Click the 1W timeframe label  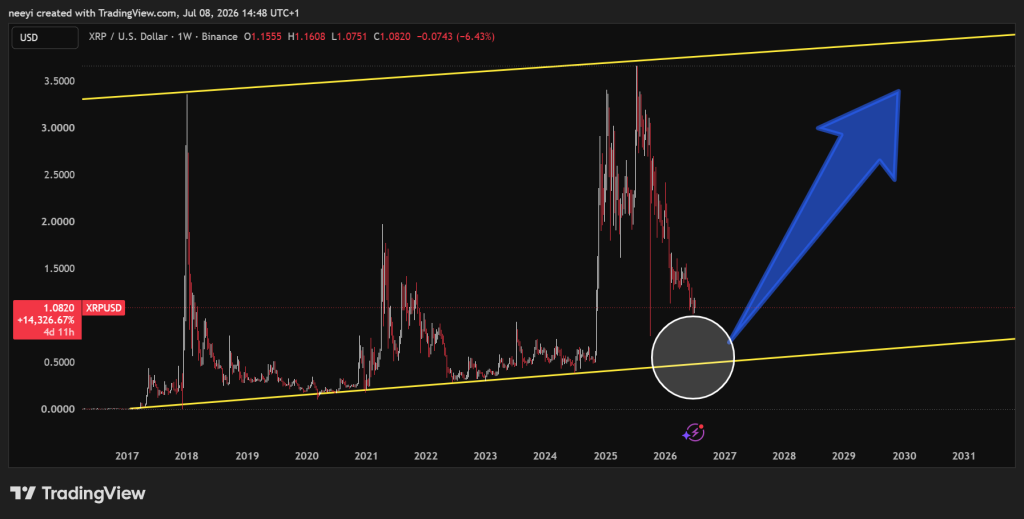(x=185, y=37)
